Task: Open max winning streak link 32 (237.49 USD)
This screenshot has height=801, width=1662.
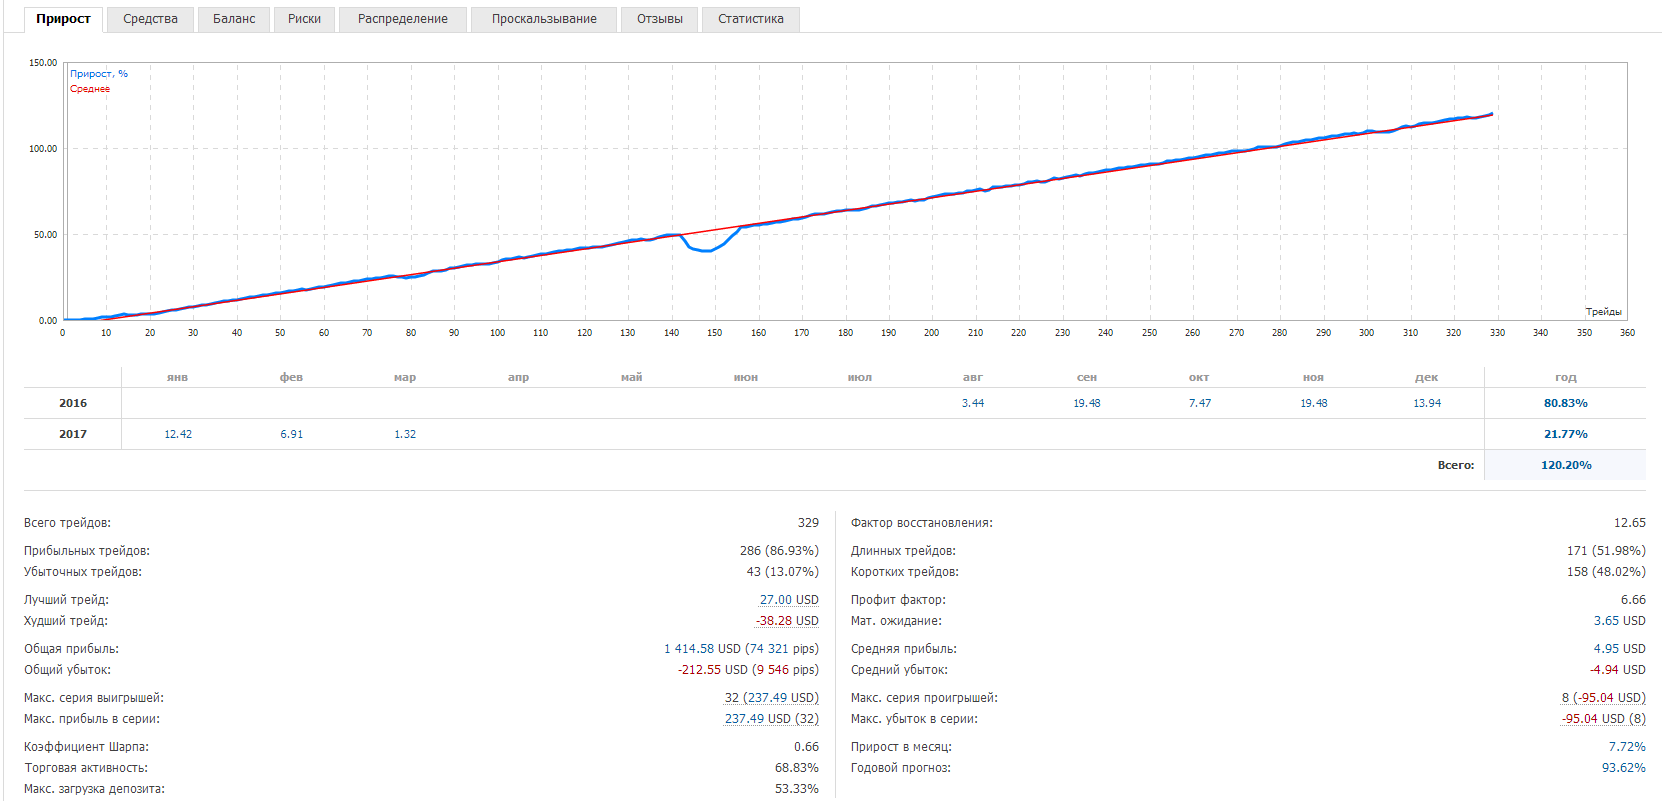Action: pyautogui.click(x=771, y=698)
